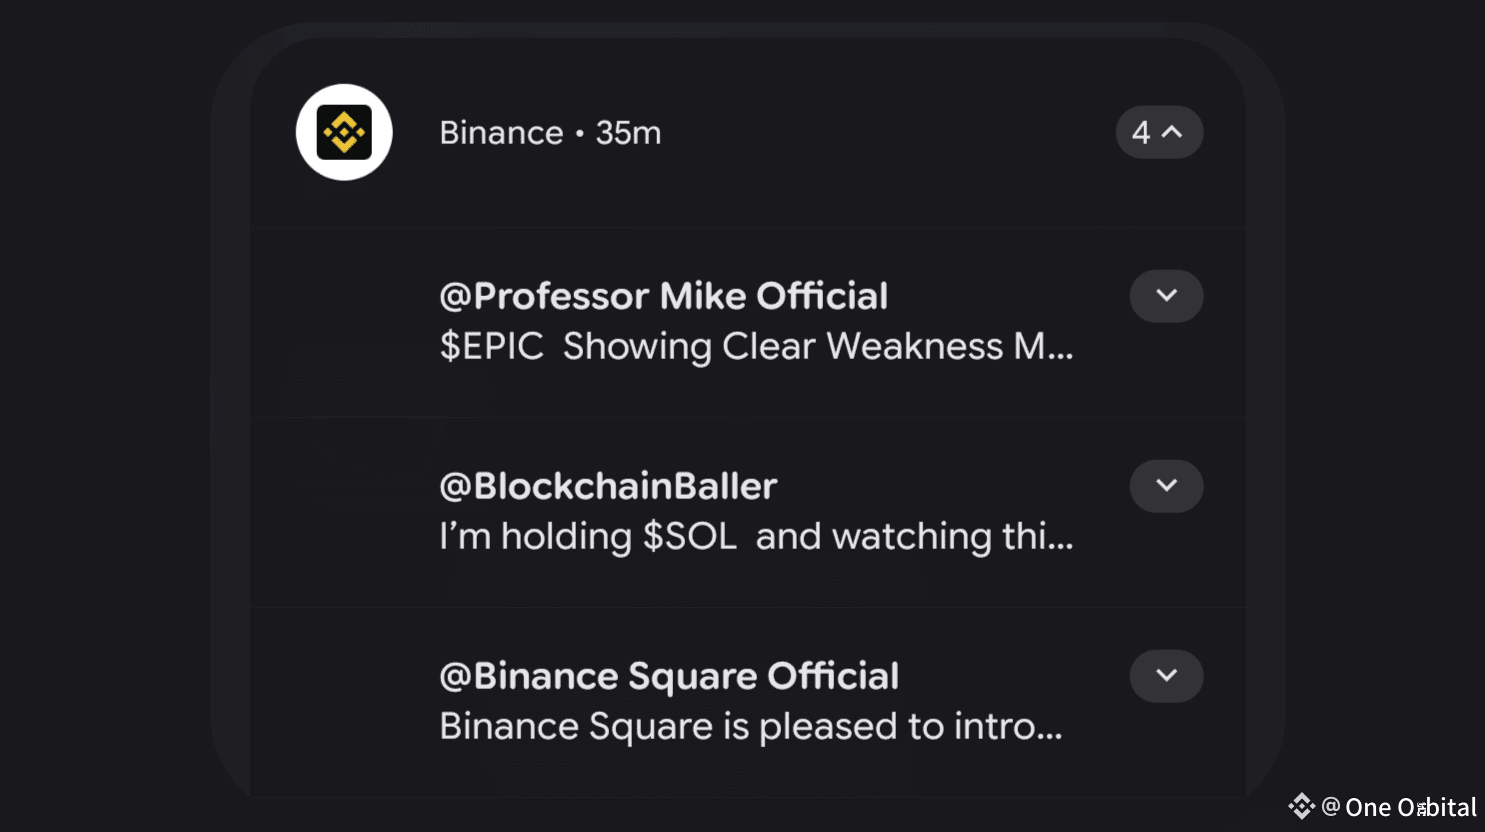Open the @Binance Square Official notification title
The image size is (1485, 832).
(x=669, y=676)
